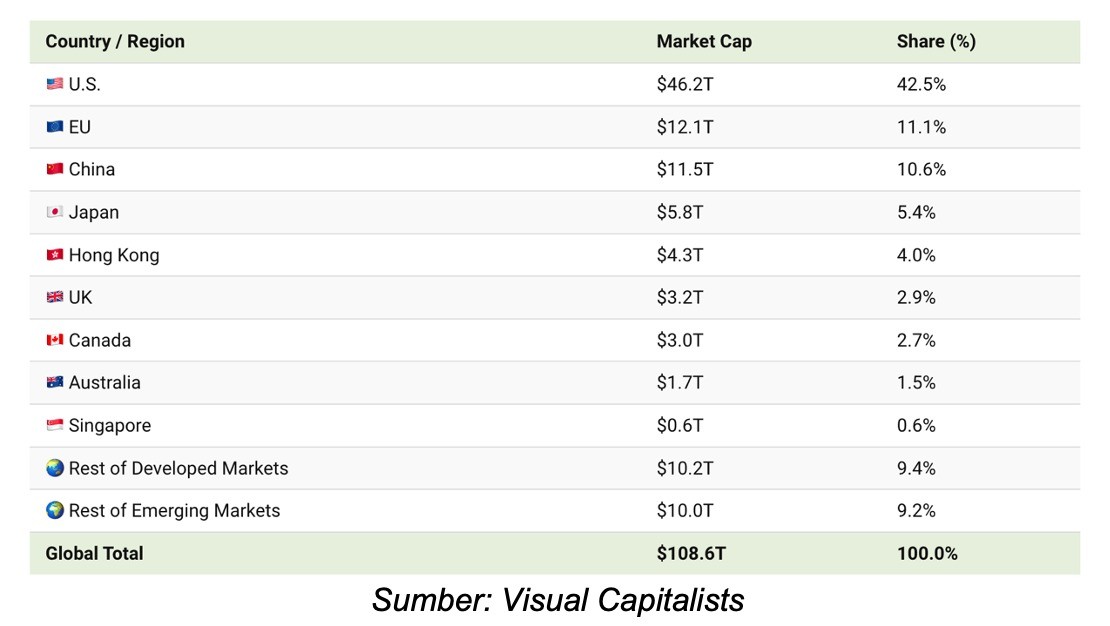This screenshot has width=1110, height=626.
Task: Click the globe icon beside Emerging Markets
Action: click(x=55, y=510)
